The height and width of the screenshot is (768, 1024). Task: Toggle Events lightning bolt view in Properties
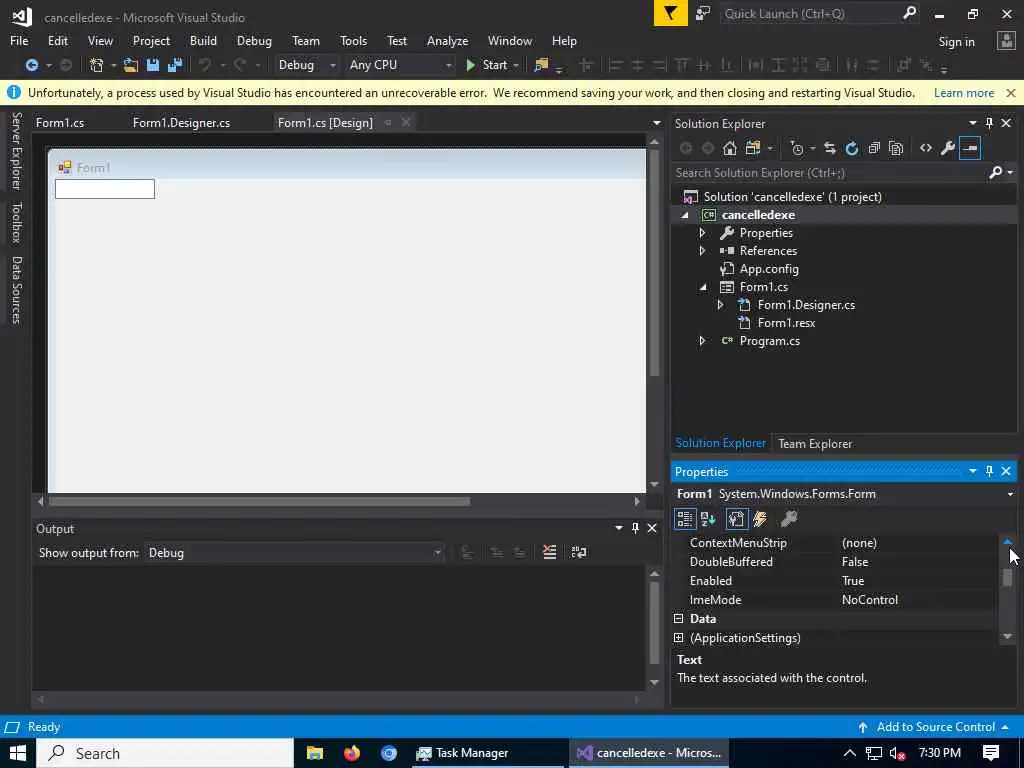tap(760, 519)
